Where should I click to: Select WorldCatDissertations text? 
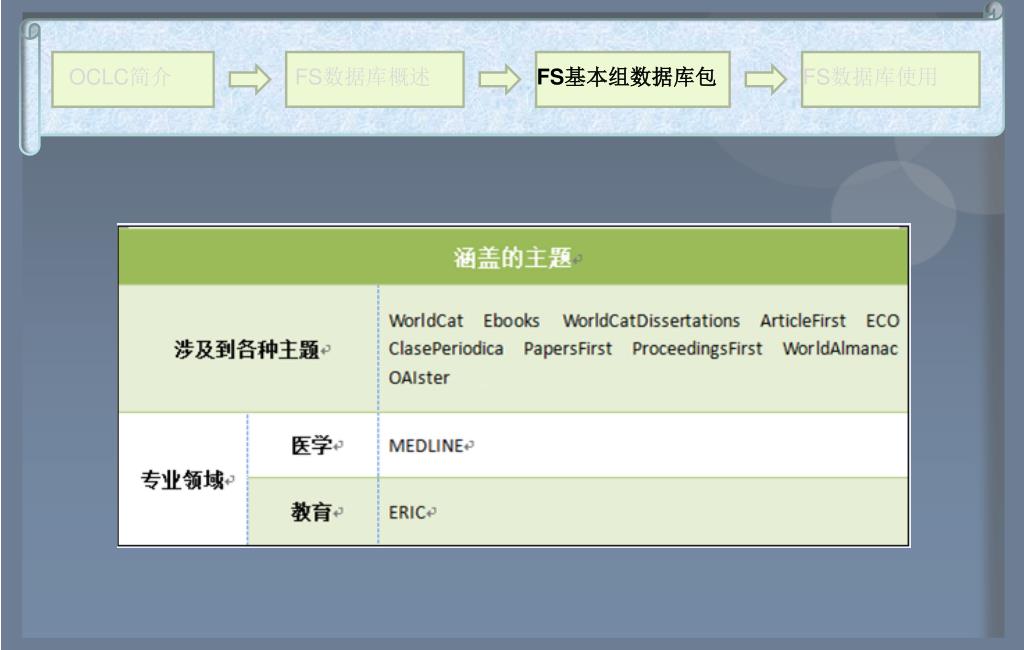click(651, 321)
